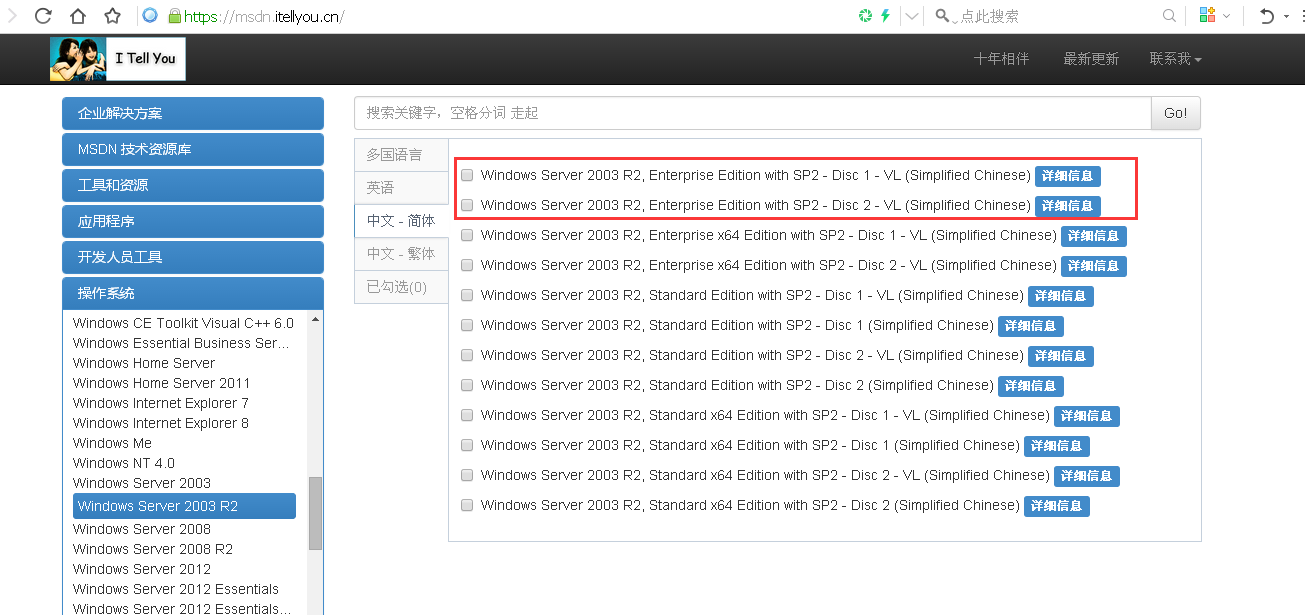Check Standard Edition (non-x64) Disc 1 - VL

(x=467, y=296)
